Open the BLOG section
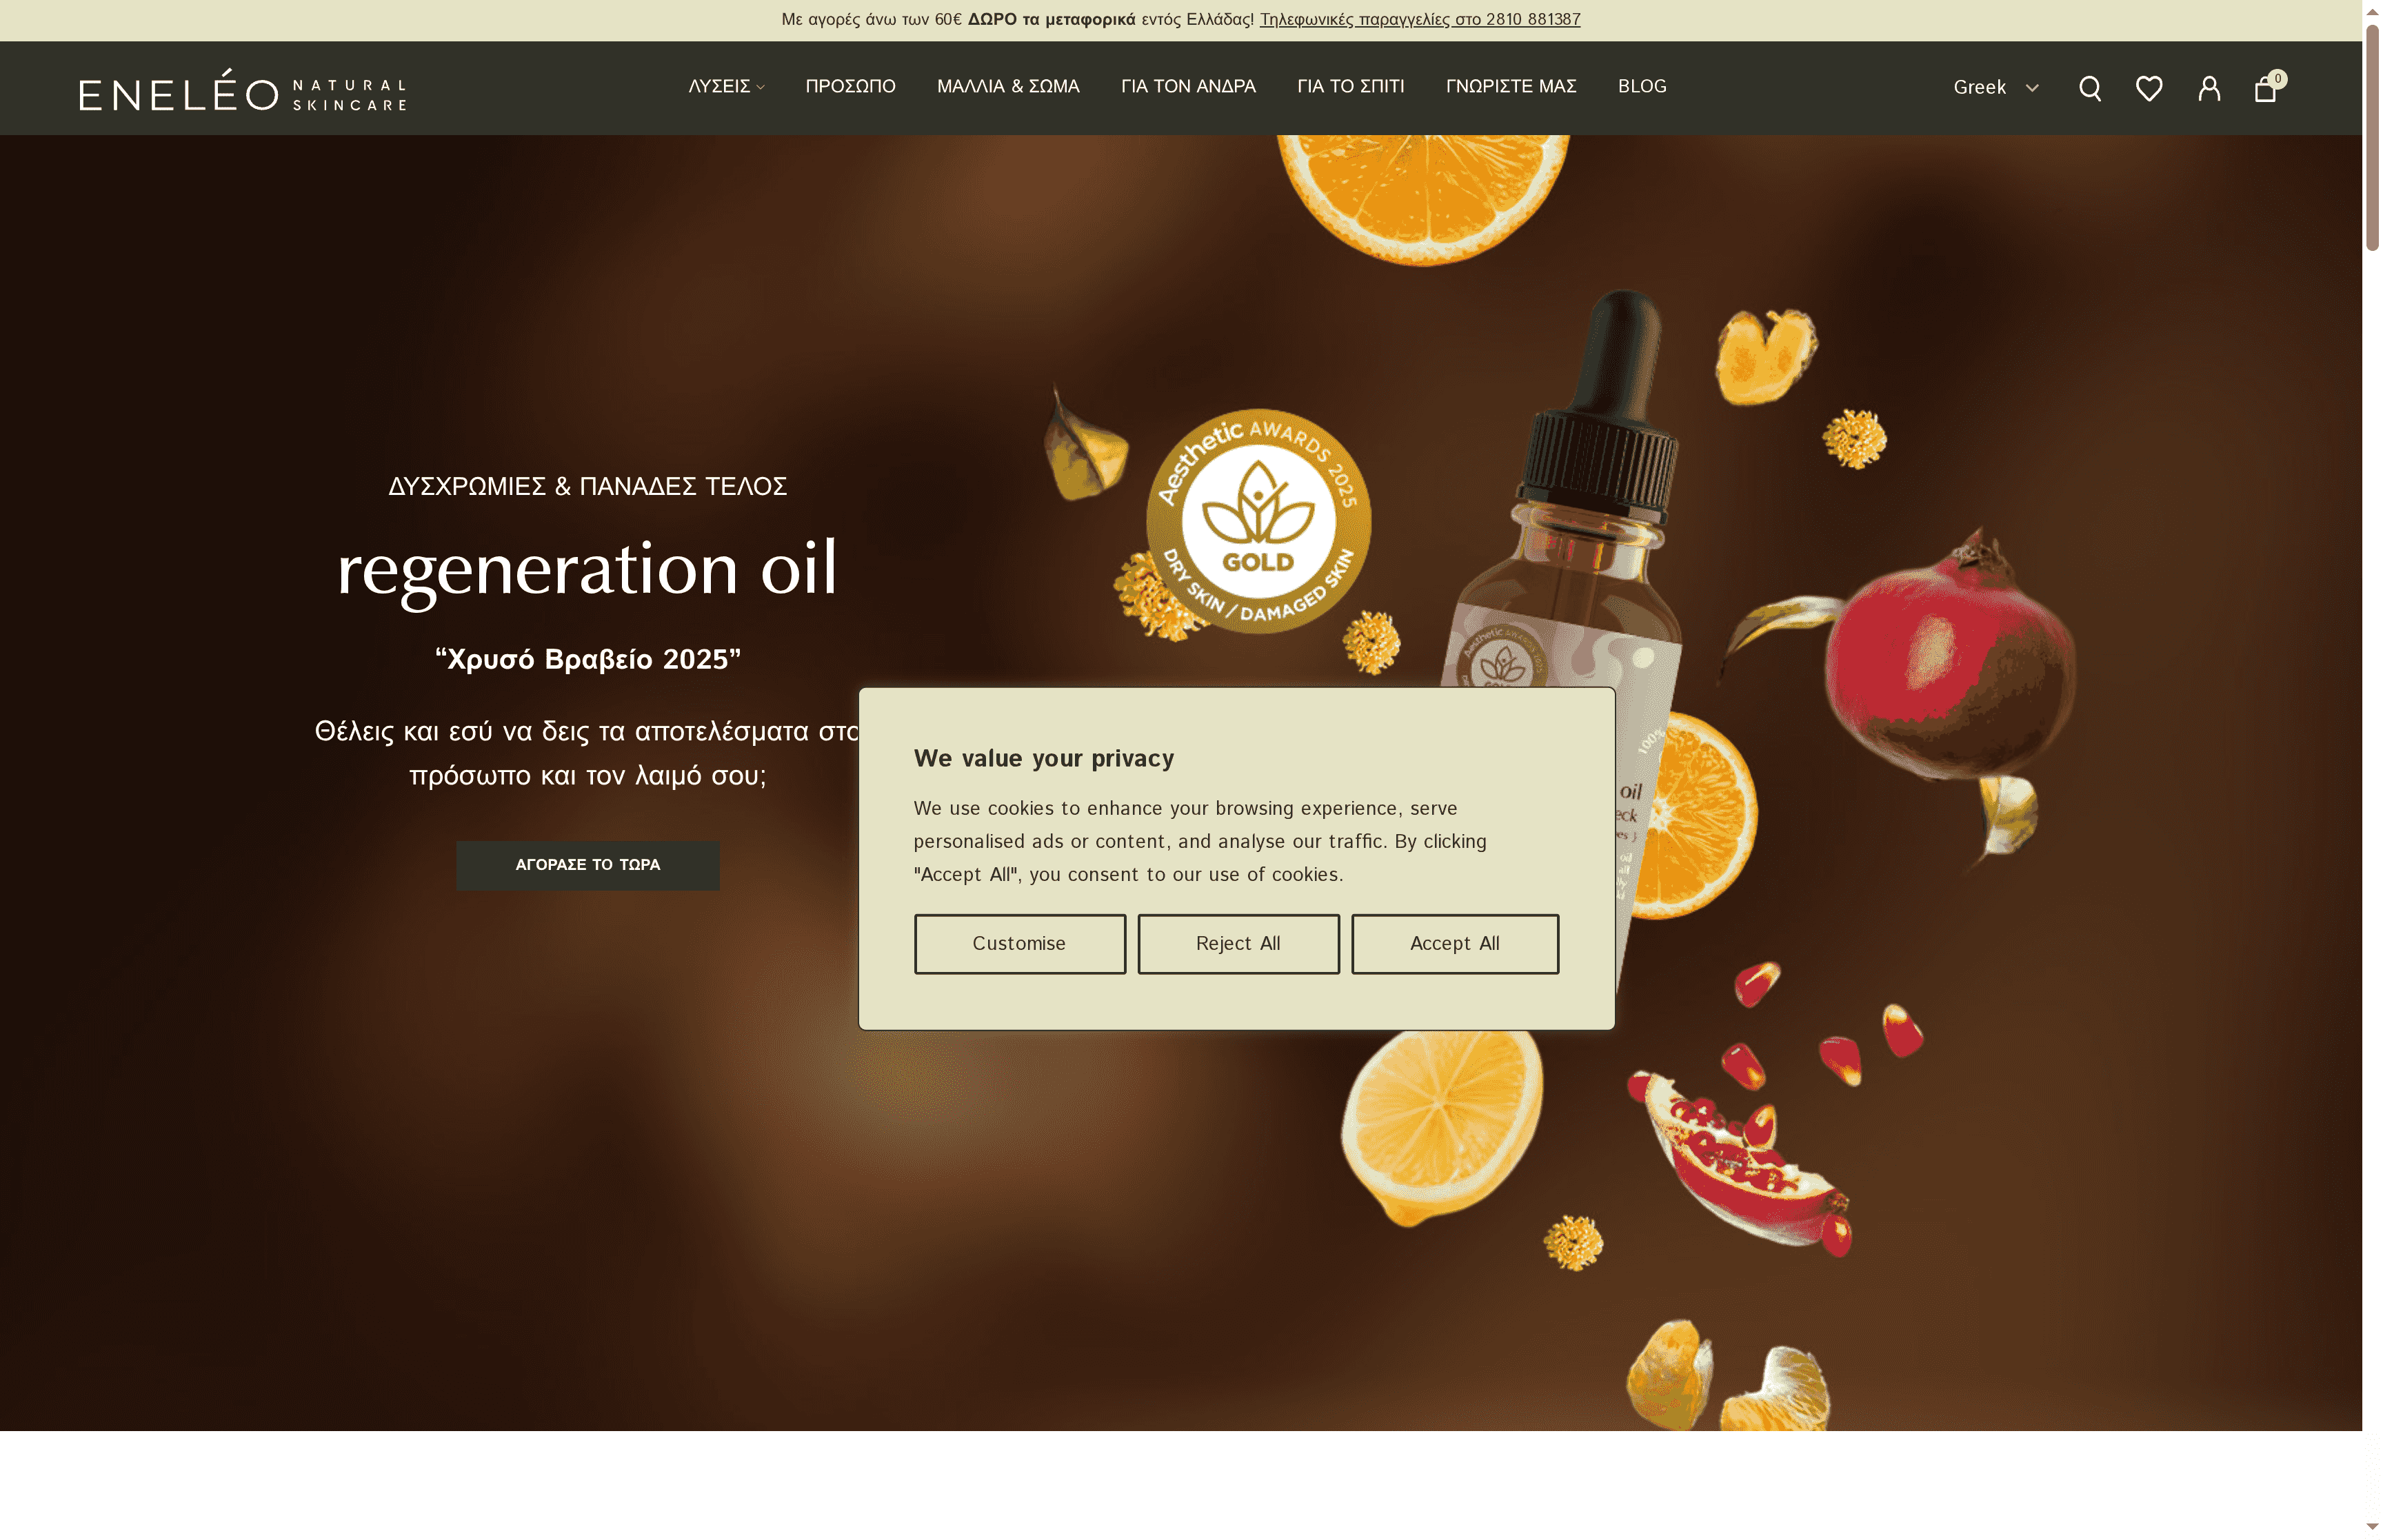Screen dimensions: 2383x1540 [x=1641, y=86]
